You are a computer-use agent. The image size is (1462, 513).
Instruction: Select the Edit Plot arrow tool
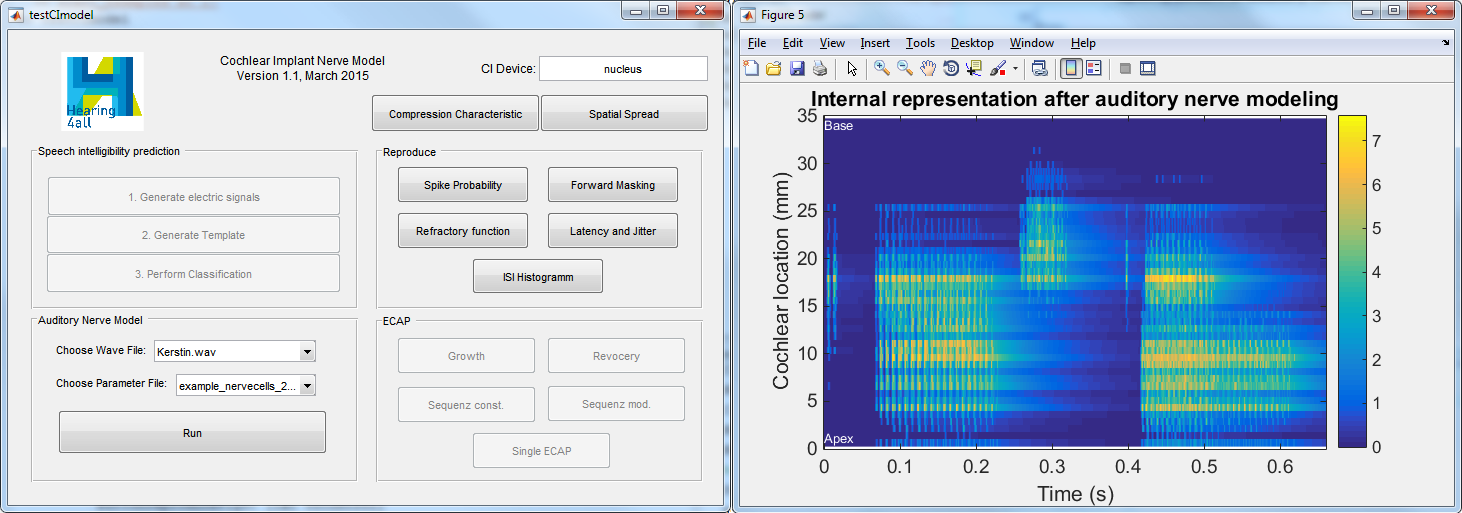[852, 68]
